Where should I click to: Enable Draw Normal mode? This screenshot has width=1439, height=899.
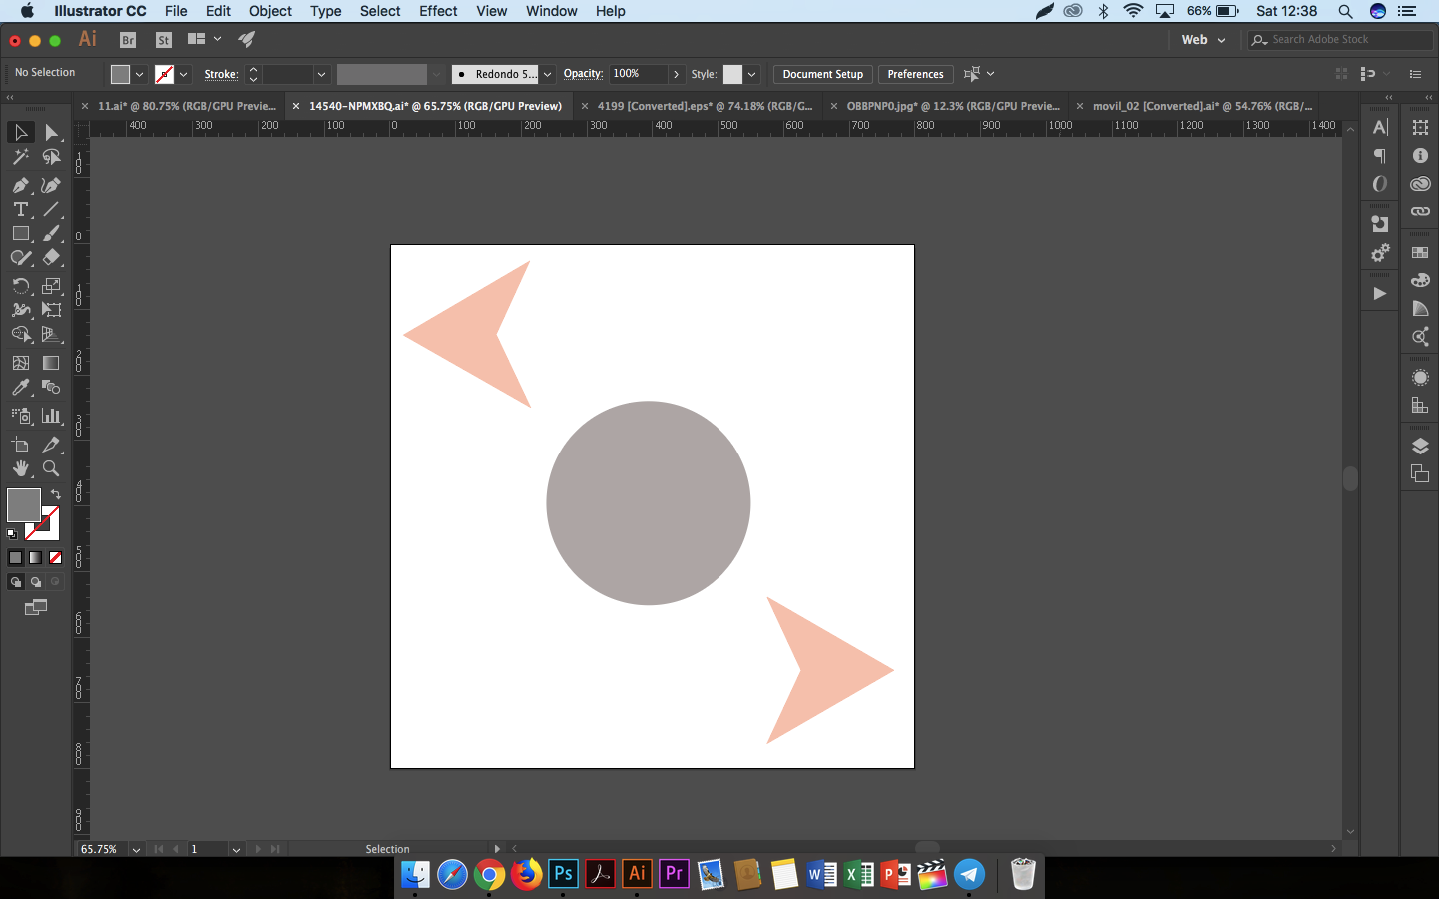coord(16,582)
